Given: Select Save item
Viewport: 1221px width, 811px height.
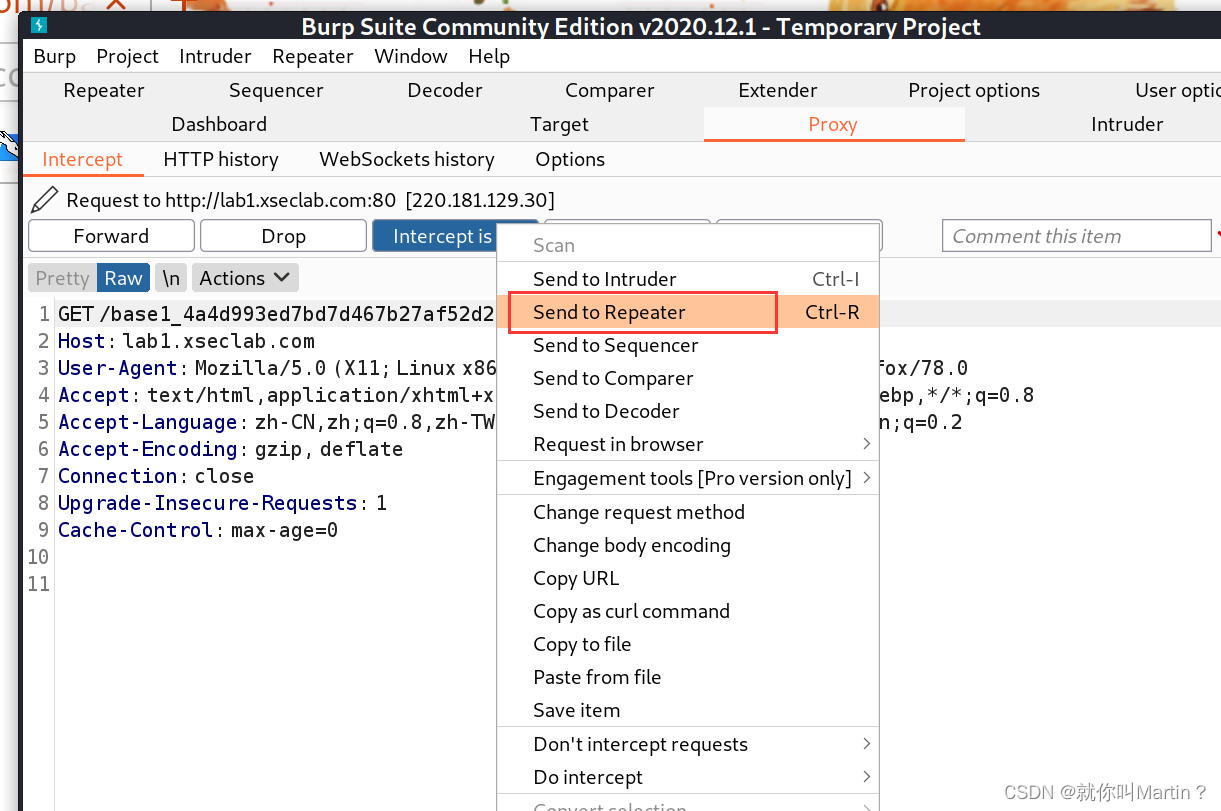Looking at the screenshot, I should coord(688,710).
